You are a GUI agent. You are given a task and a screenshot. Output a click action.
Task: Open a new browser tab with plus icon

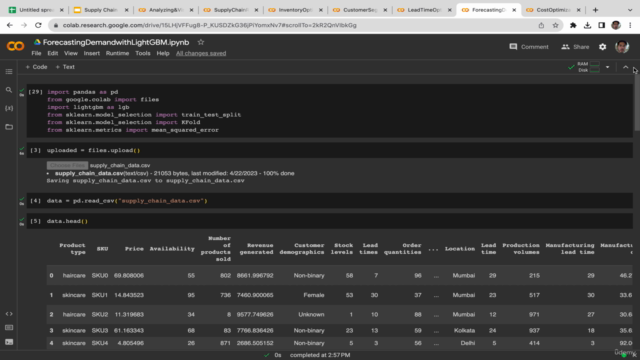click(595, 10)
